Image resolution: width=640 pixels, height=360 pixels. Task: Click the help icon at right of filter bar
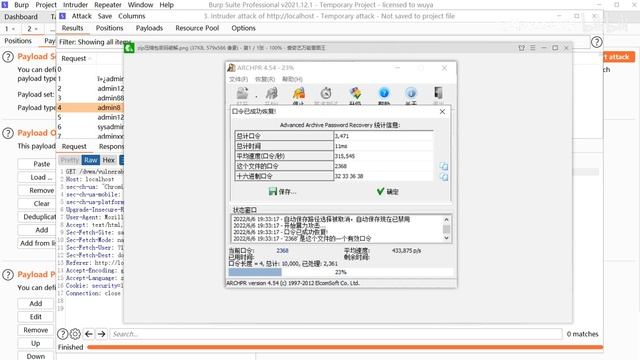tap(597, 42)
